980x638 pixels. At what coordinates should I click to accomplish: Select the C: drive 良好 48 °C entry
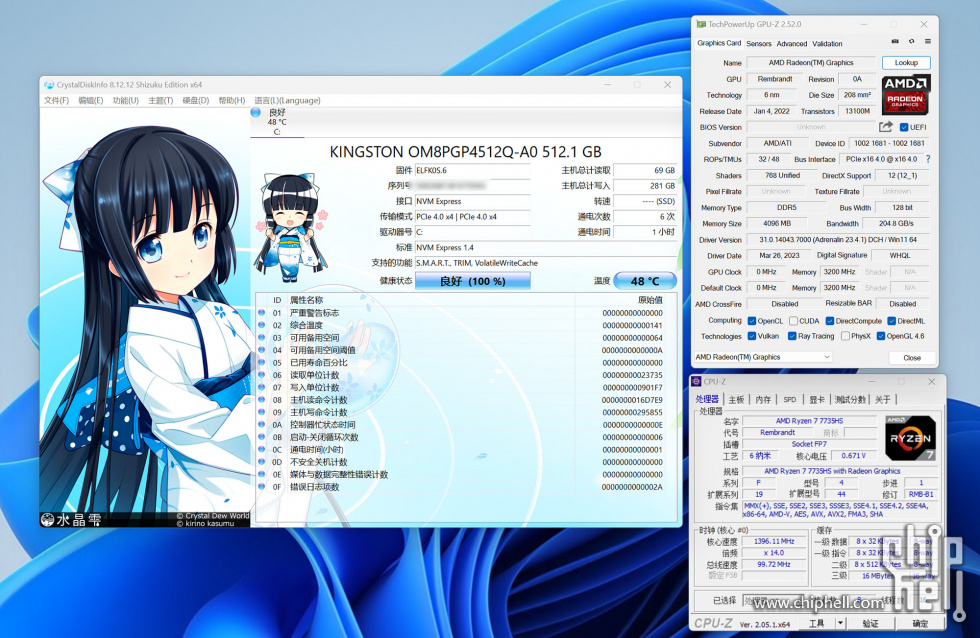277,121
